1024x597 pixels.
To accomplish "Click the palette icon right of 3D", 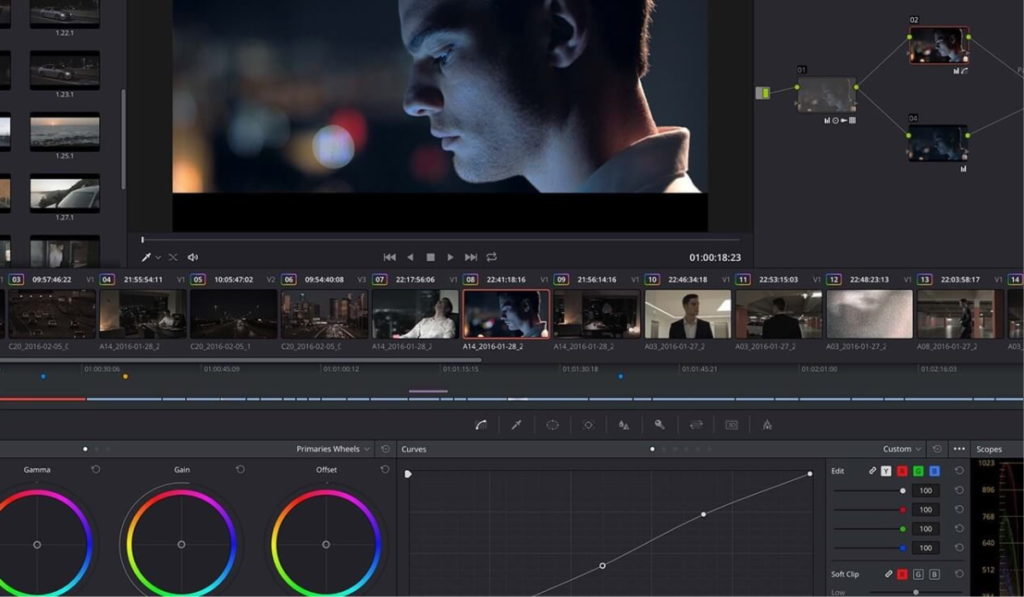I will pos(767,425).
